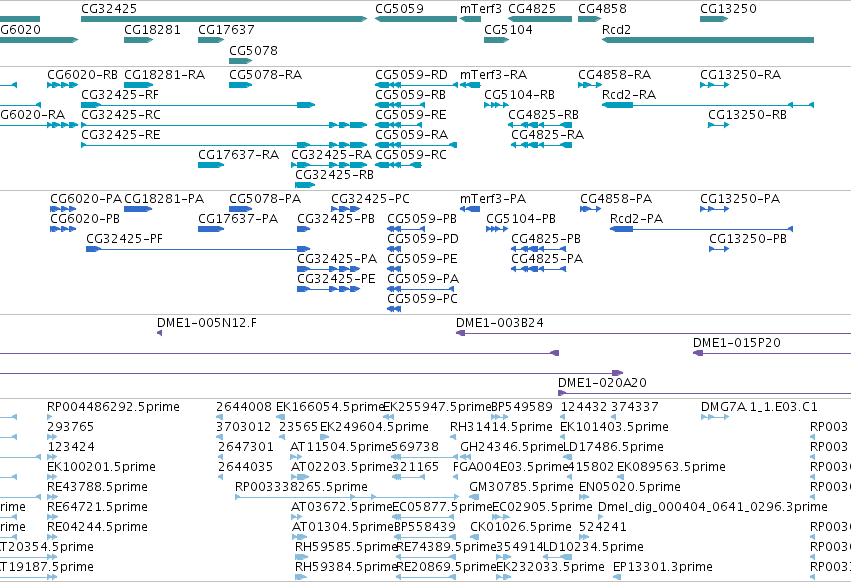Click transcript Rcd2-RA

[629, 95]
